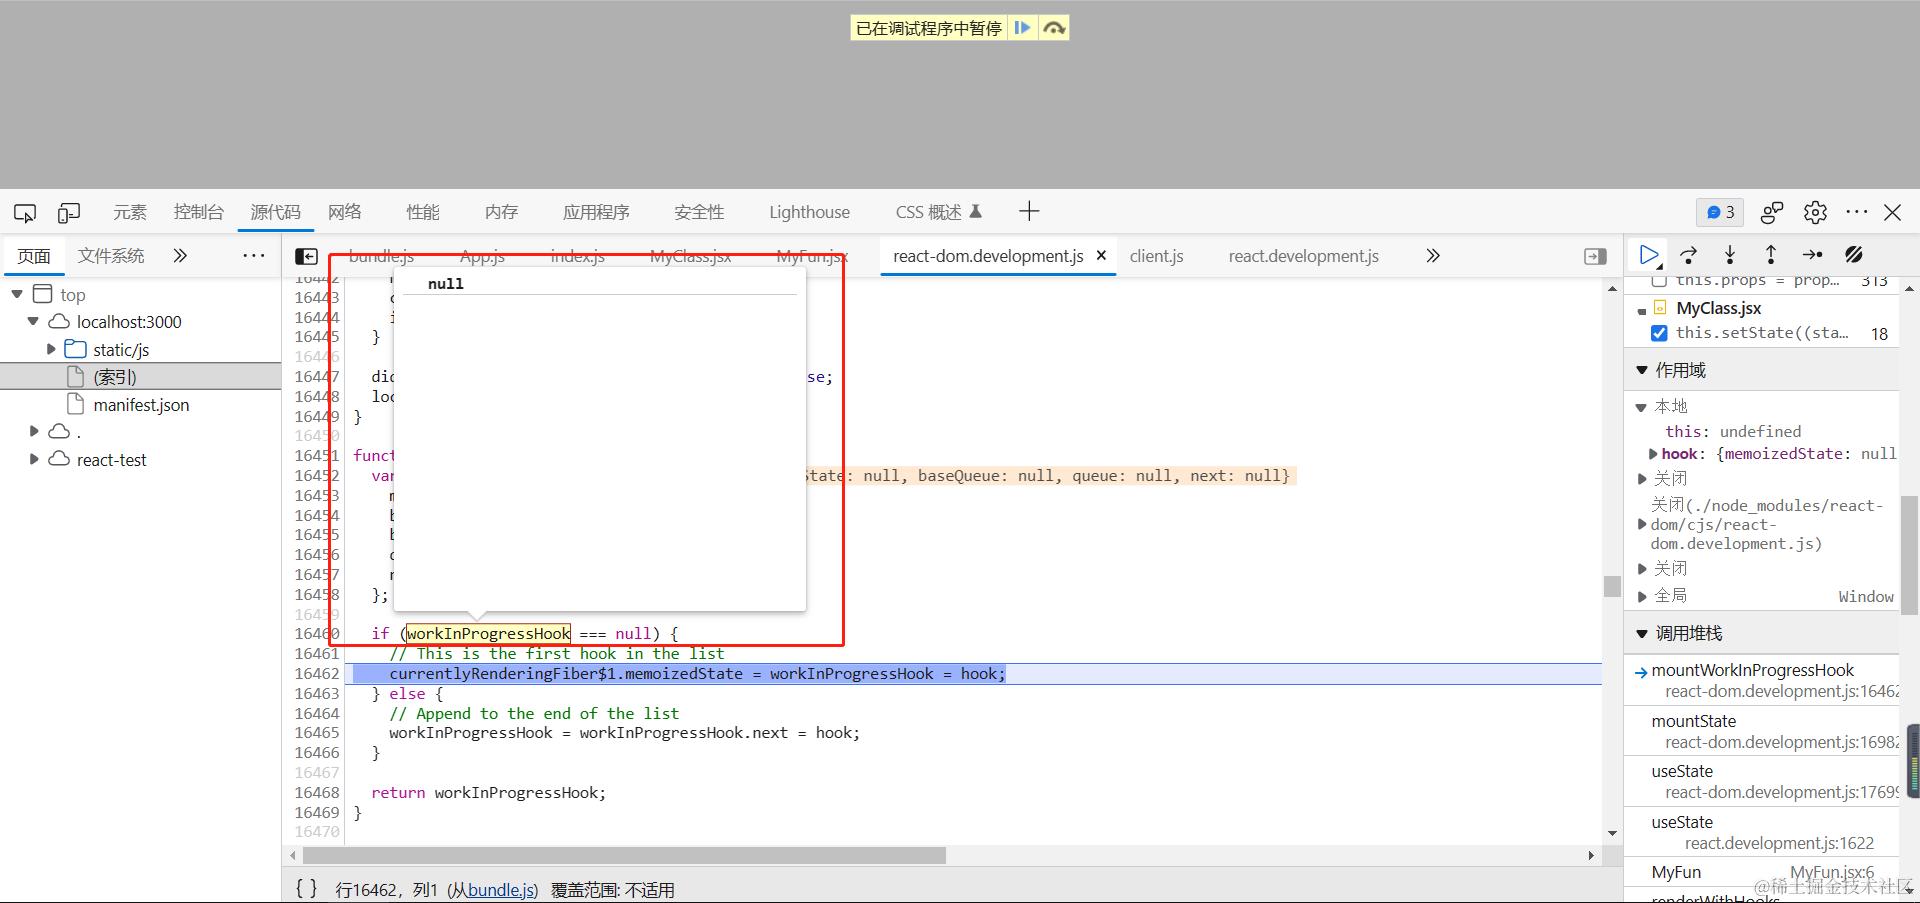The width and height of the screenshot is (1920, 903).
Task: Switch to react.development.js file tab
Action: pyautogui.click(x=1303, y=256)
